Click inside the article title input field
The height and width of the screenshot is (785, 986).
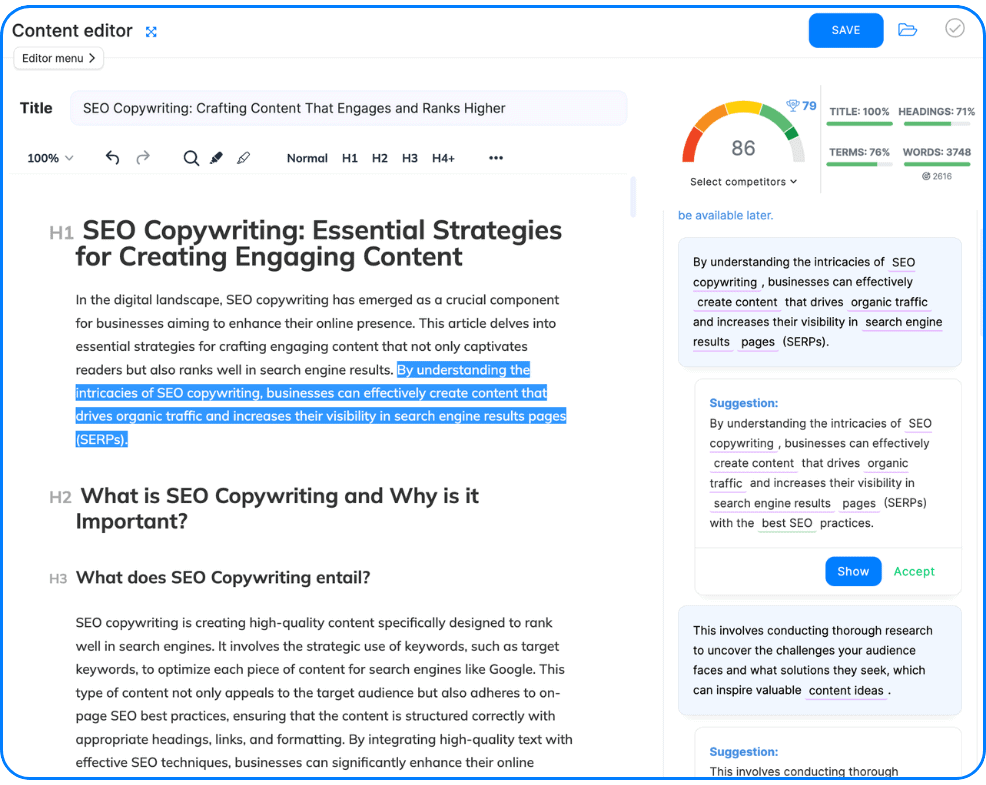click(348, 108)
